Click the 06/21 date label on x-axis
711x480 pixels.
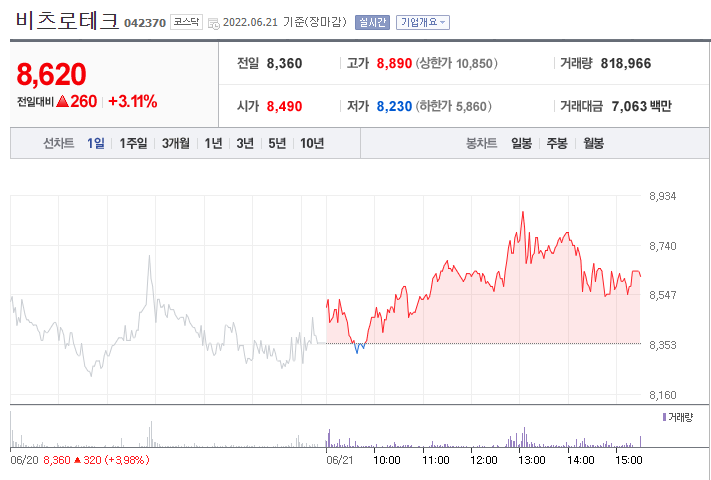pos(340,460)
